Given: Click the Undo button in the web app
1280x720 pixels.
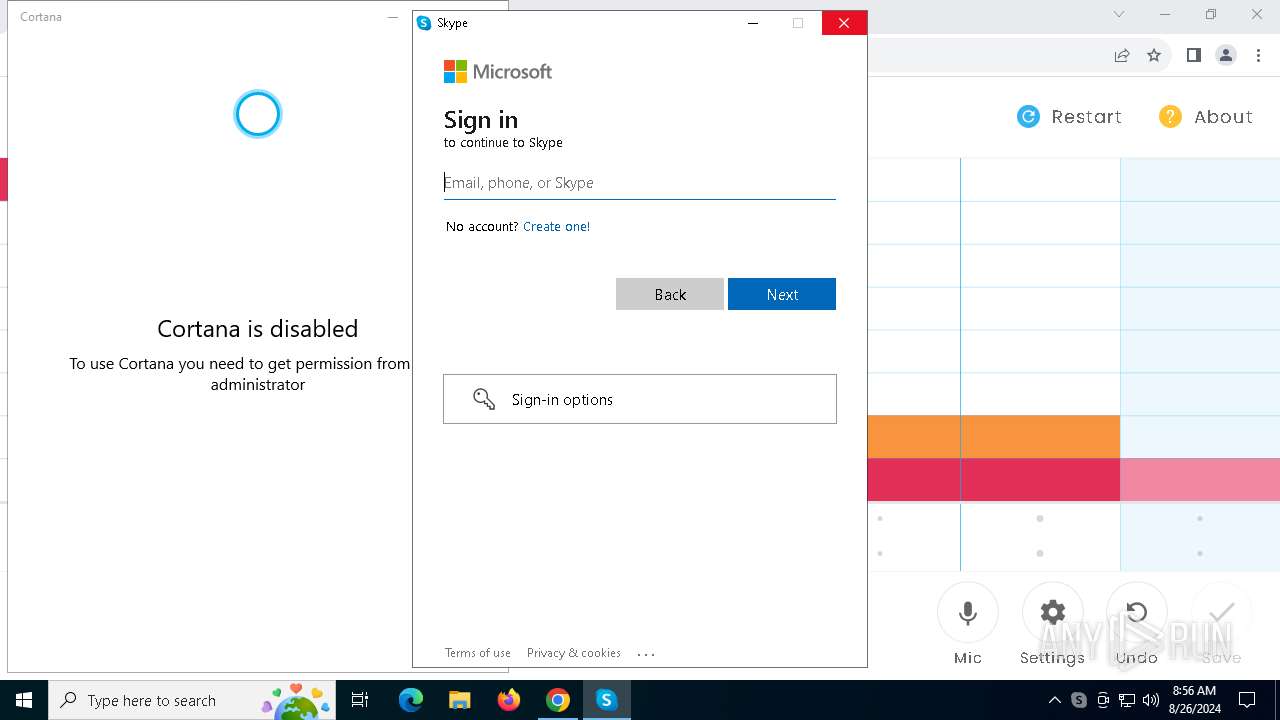Looking at the screenshot, I should 1137,613.
